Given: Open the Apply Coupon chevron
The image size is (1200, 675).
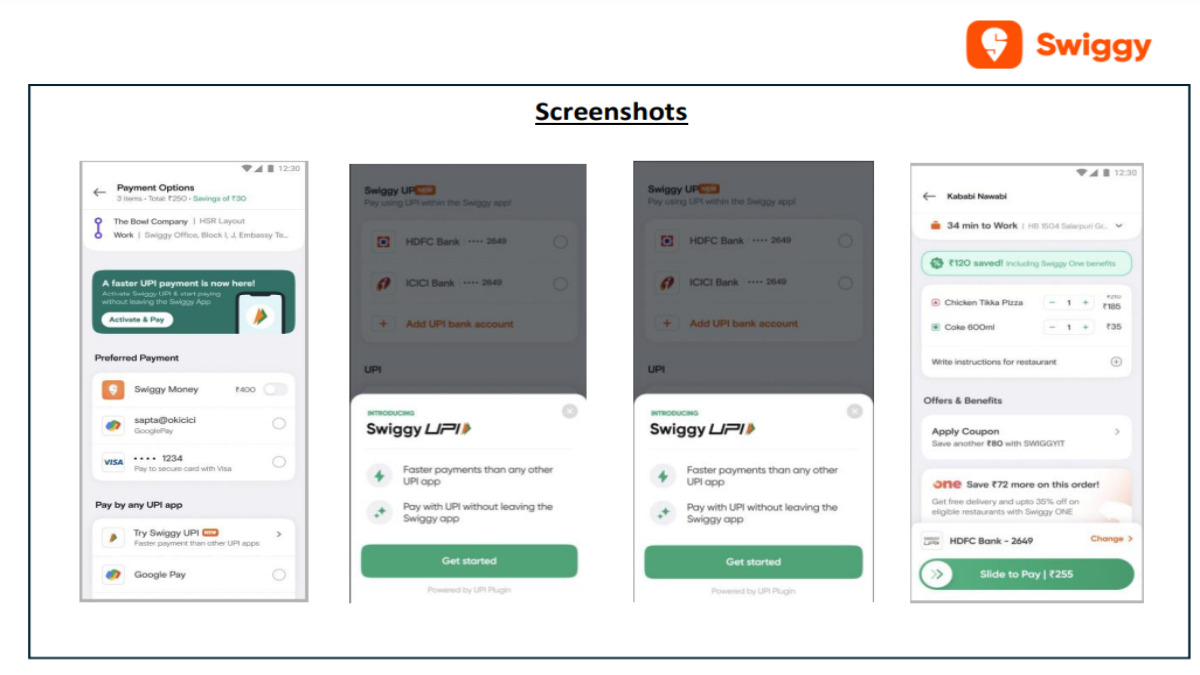Looking at the screenshot, I should [x=1117, y=432].
